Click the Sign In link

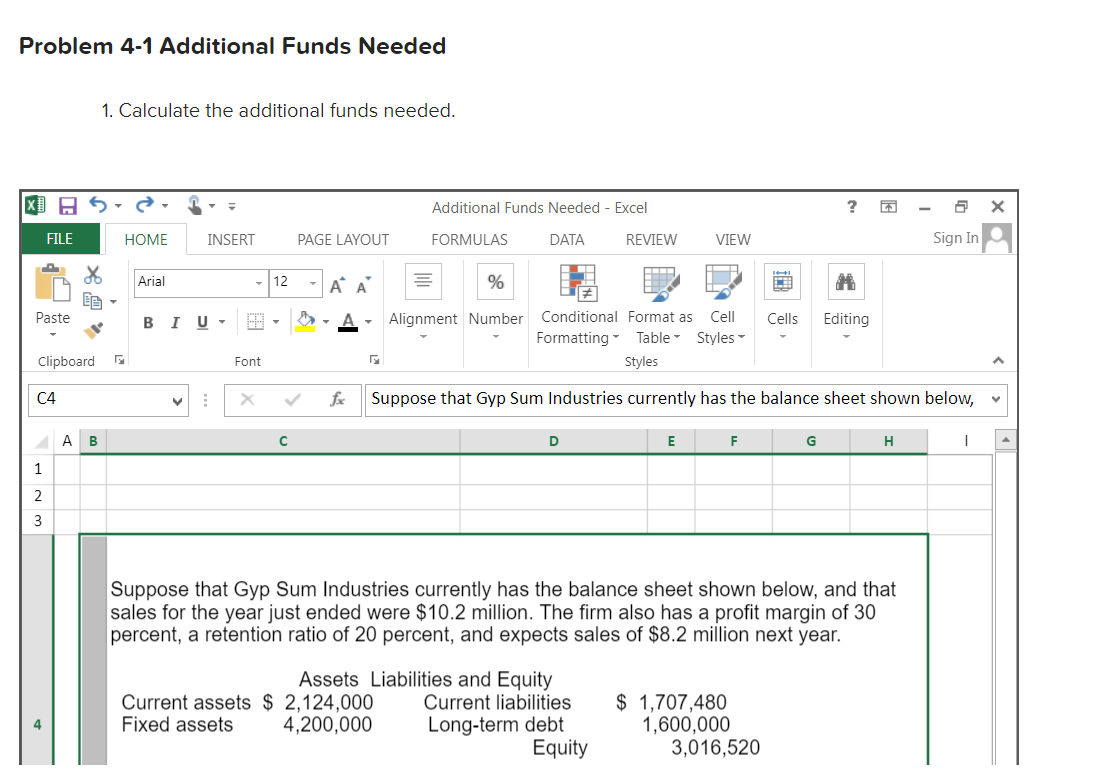pyautogui.click(x=955, y=238)
